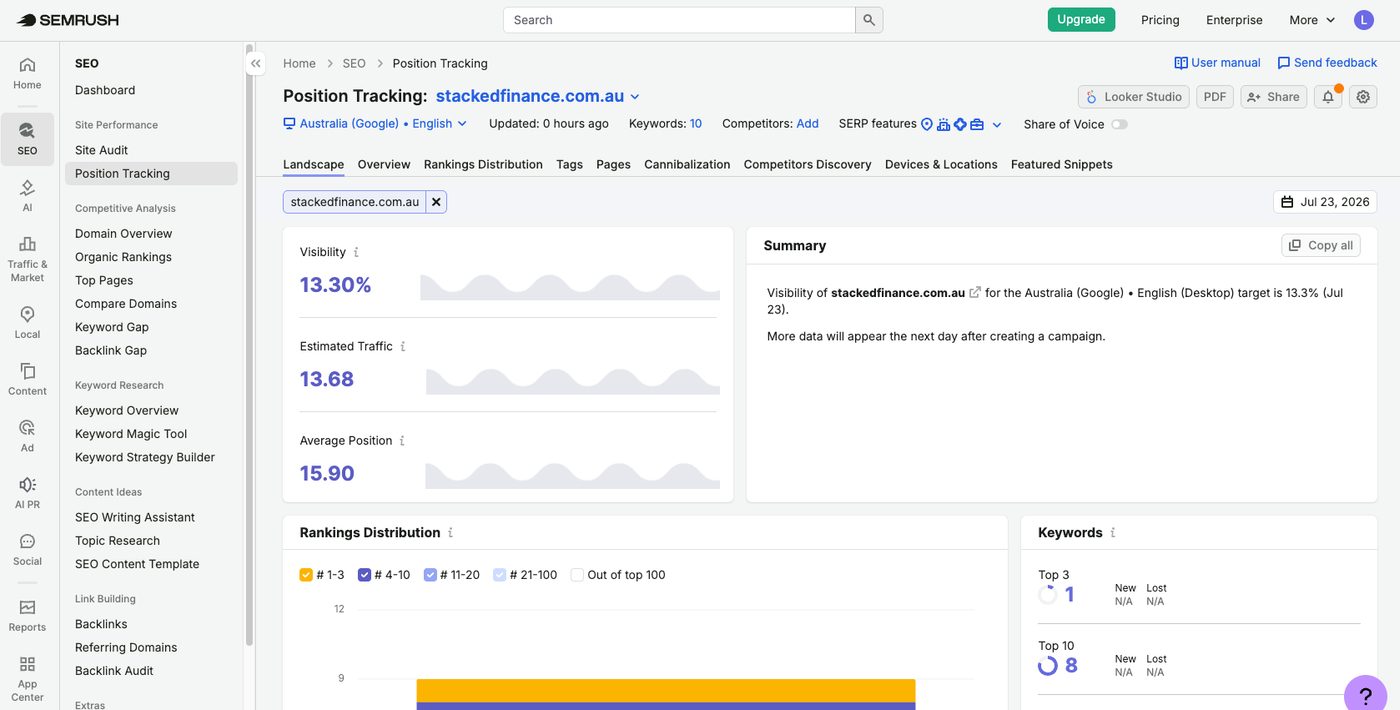
Task: Open Content section icon
Action: 27,379
